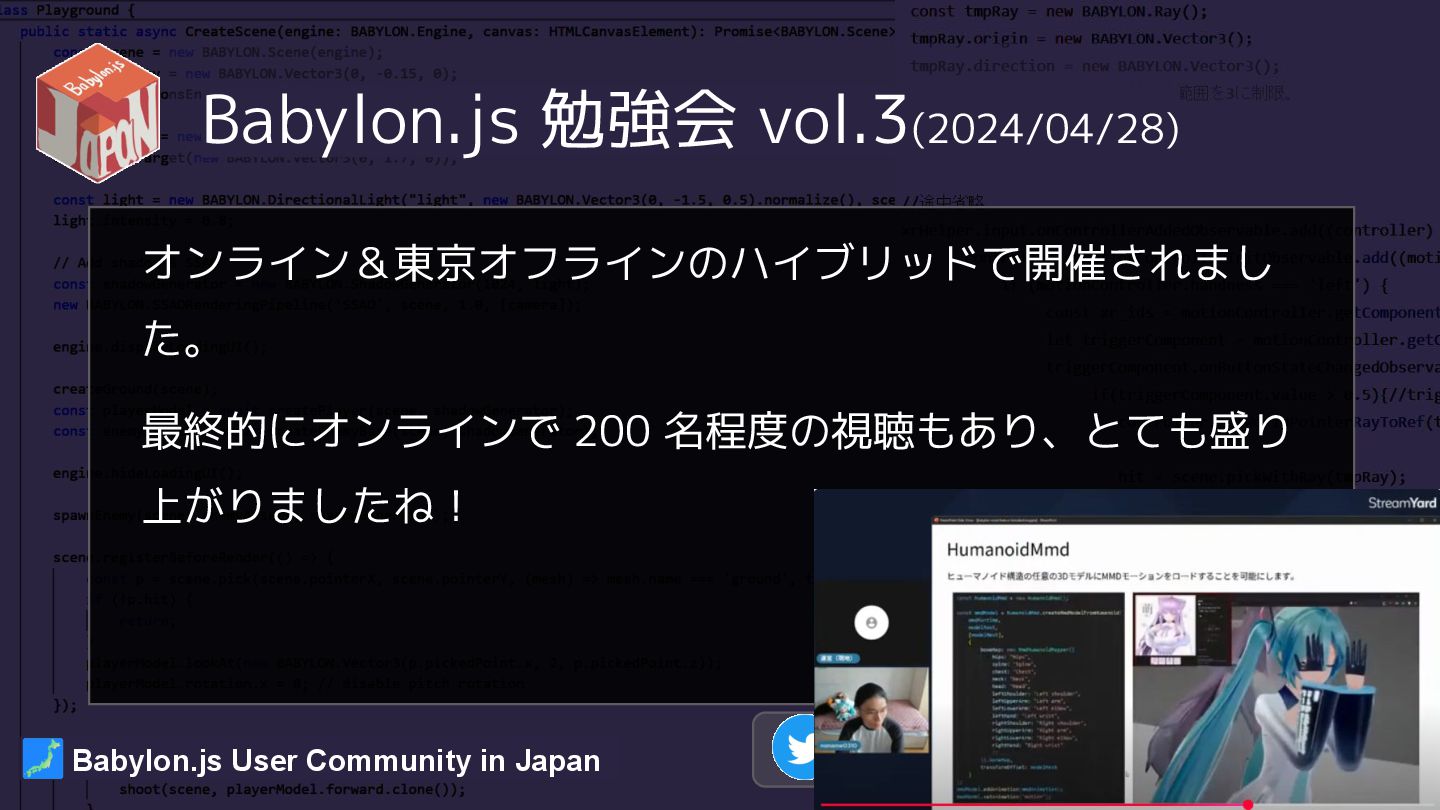Click the sentence starting 'オンライン＆東京オフライン'
This screenshot has width=1440, height=810.
(x=708, y=303)
